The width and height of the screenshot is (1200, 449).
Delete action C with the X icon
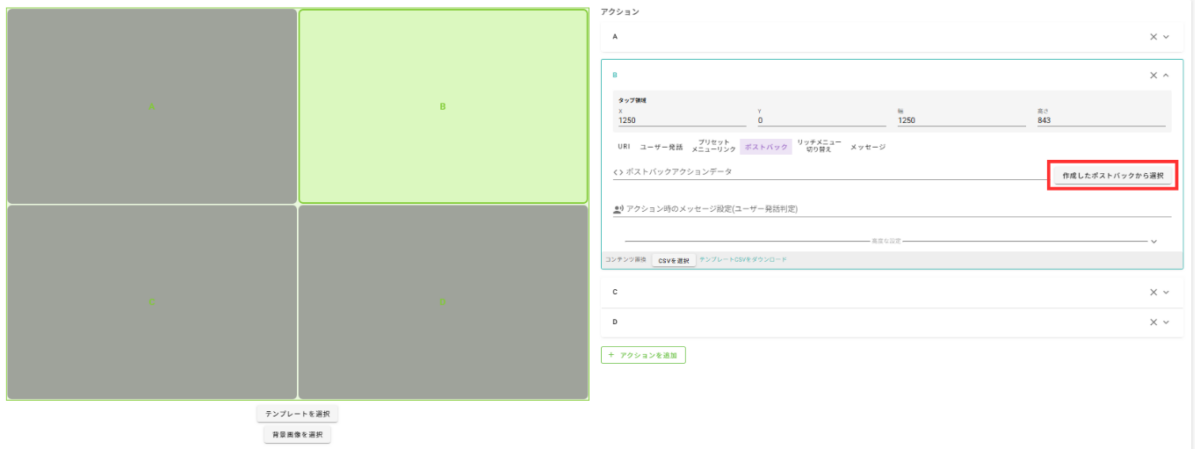(1153, 292)
